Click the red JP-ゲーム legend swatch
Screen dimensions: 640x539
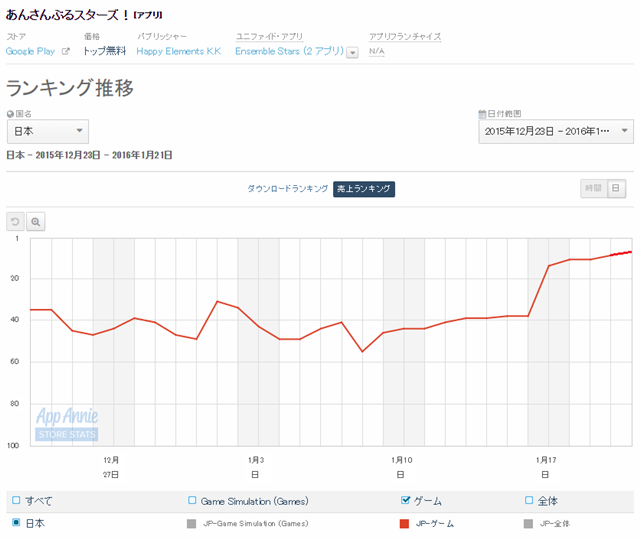coord(405,523)
